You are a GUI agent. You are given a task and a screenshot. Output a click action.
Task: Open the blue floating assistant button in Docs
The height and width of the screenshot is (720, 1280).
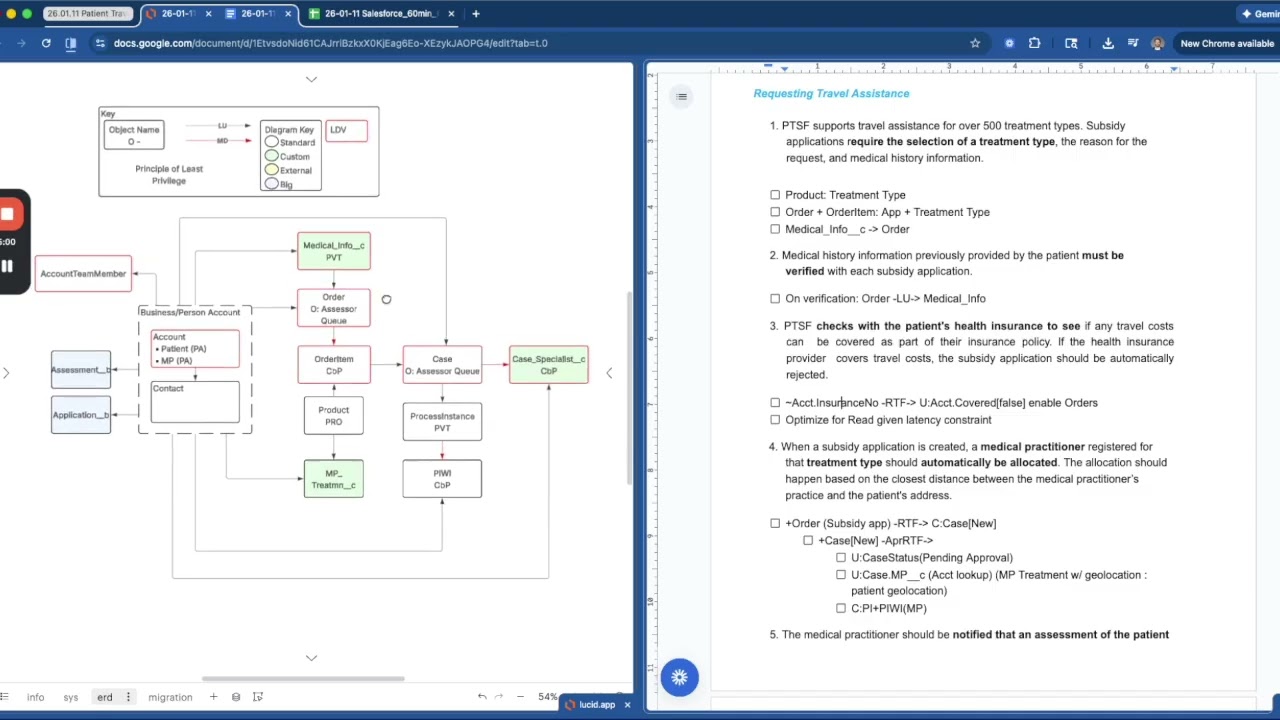coord(679,677)
